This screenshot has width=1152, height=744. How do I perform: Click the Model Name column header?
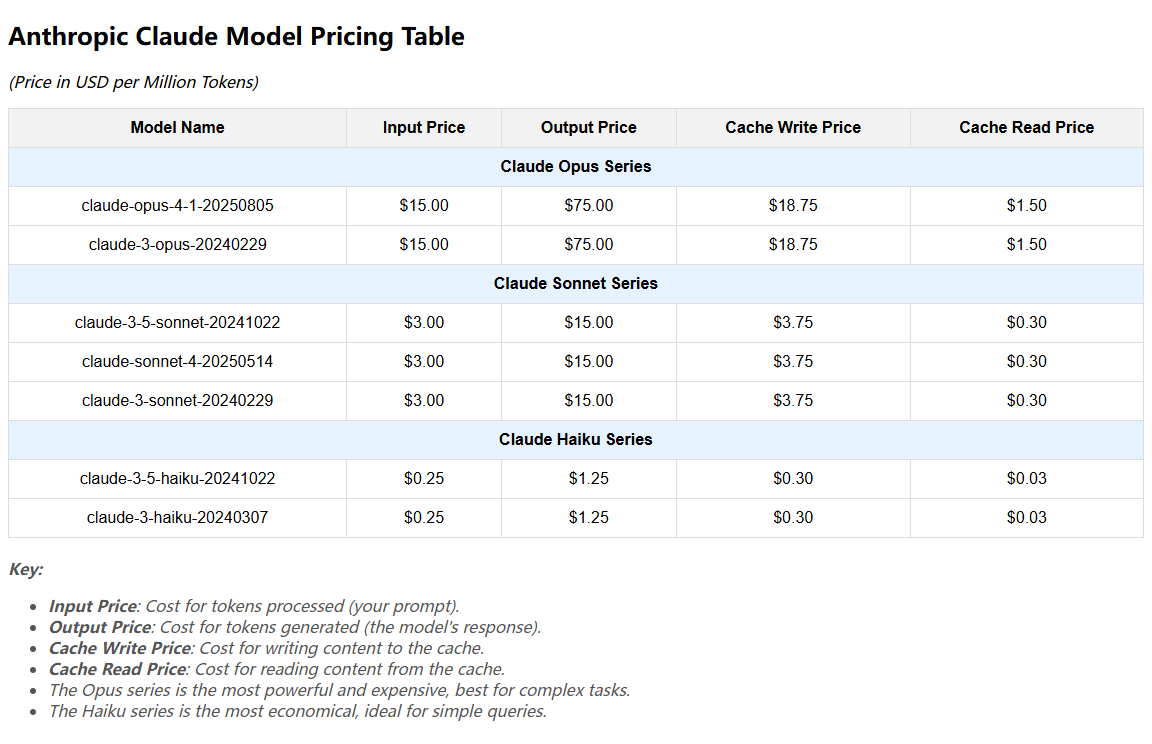coord(177,128)
